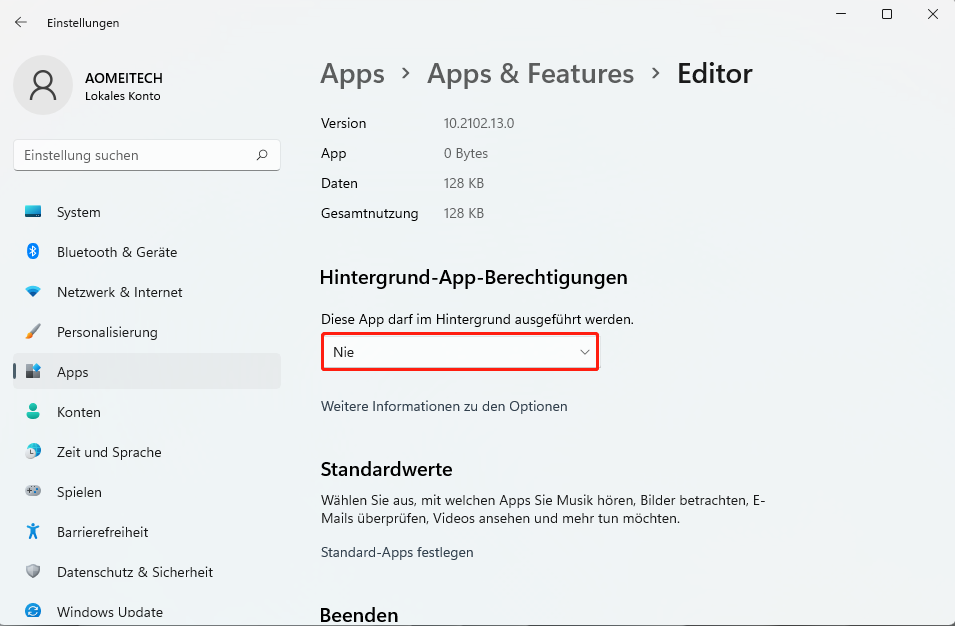The width and height of the screenshot is (955, 626).
Task: Click the Konten person icon
Action: [33, 412]
